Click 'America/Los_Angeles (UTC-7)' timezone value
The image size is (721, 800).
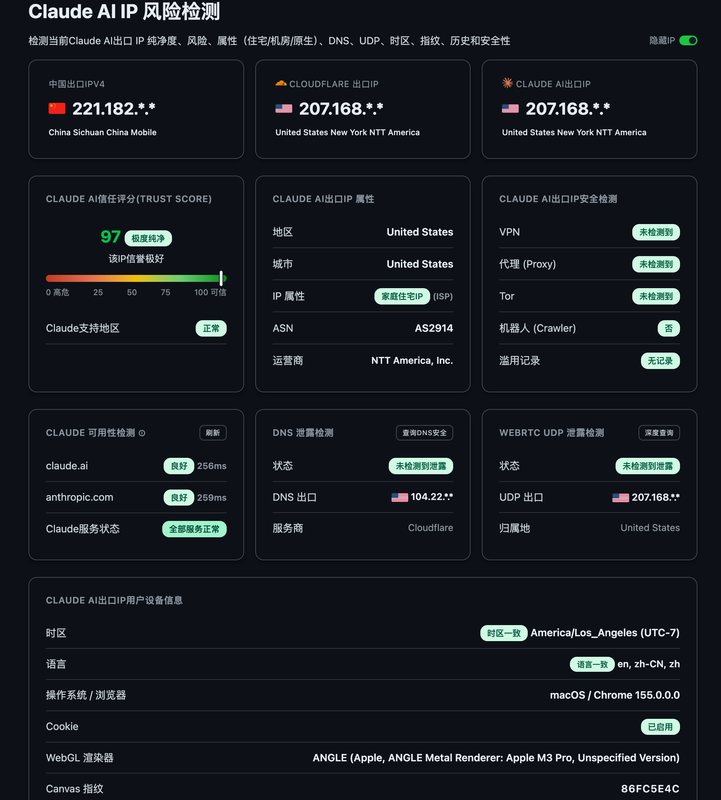click(x=605, y=633)
